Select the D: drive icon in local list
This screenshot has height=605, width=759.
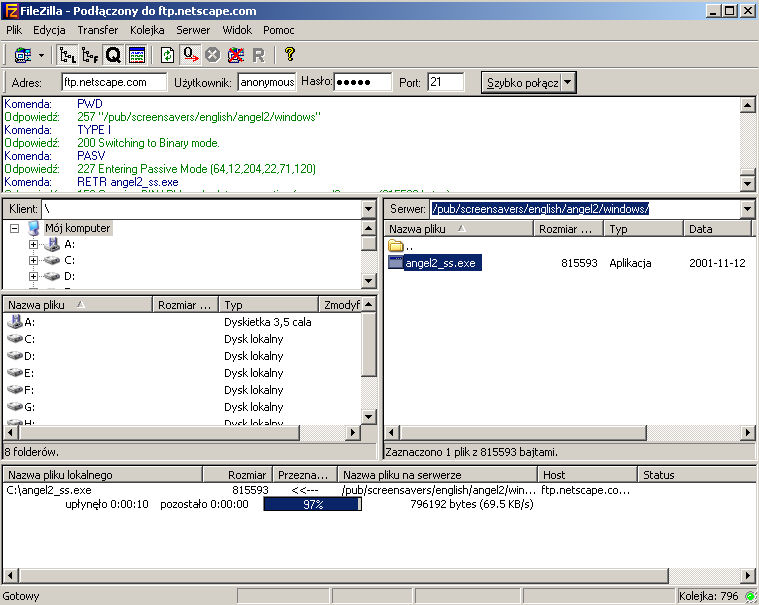click(15, 356)
